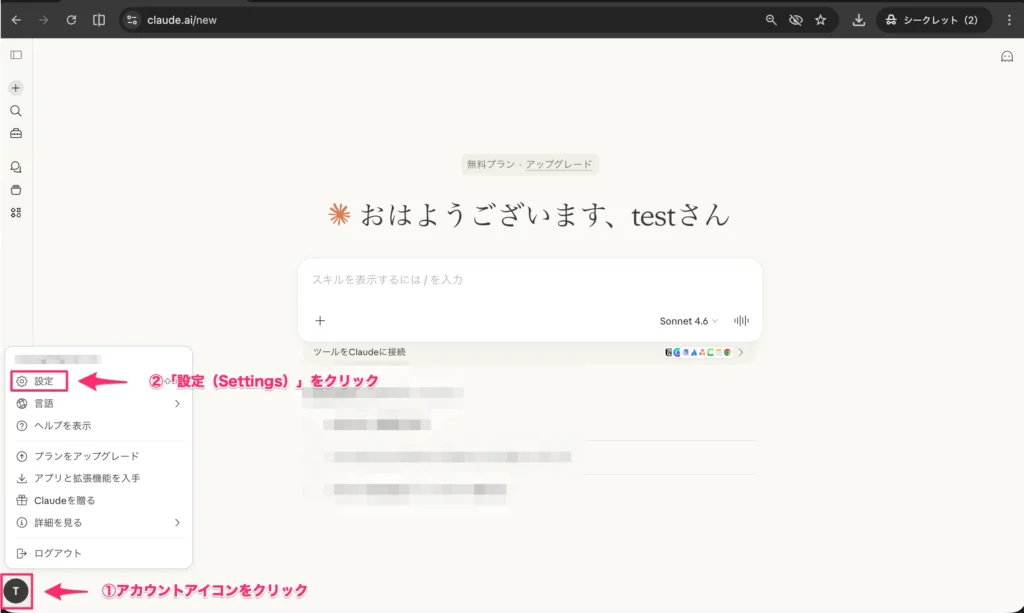The height and width of the screenshot is (613, 1024).
Task: Click the attach plus icon in the message box
Action: (x=320, y=320)
